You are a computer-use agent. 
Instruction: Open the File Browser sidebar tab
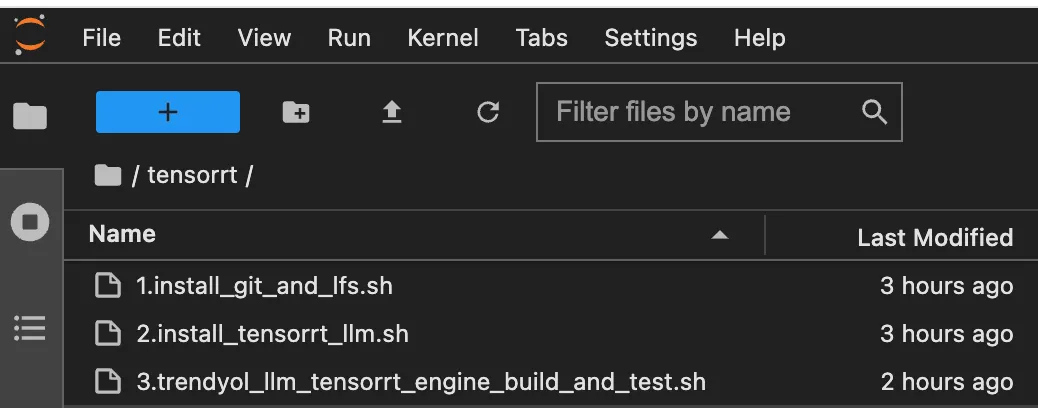30,116
